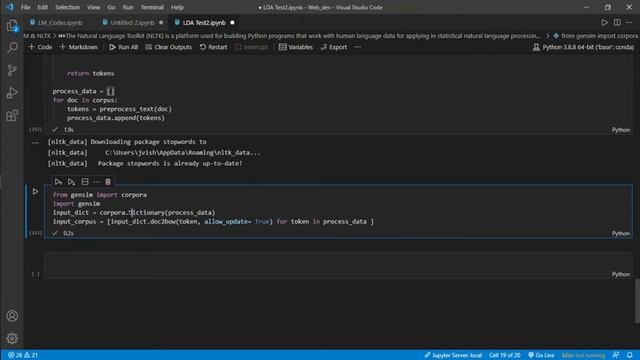Export the notebook
Screen dimensions: 640x360
coord(334,47)
